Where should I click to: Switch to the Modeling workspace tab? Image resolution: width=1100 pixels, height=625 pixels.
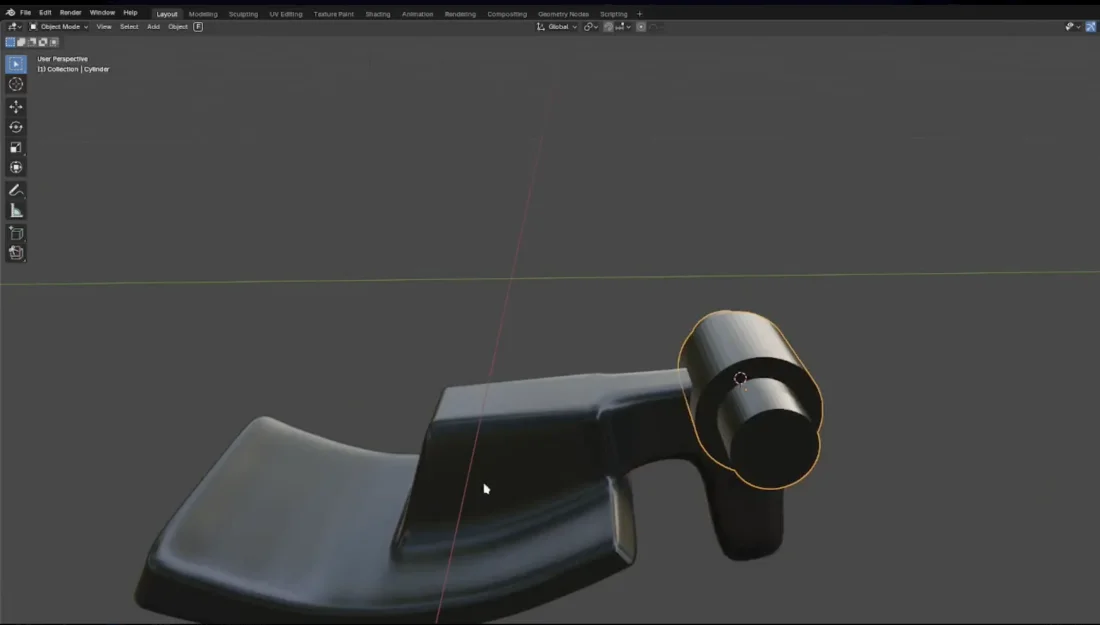tap(203, 14)
